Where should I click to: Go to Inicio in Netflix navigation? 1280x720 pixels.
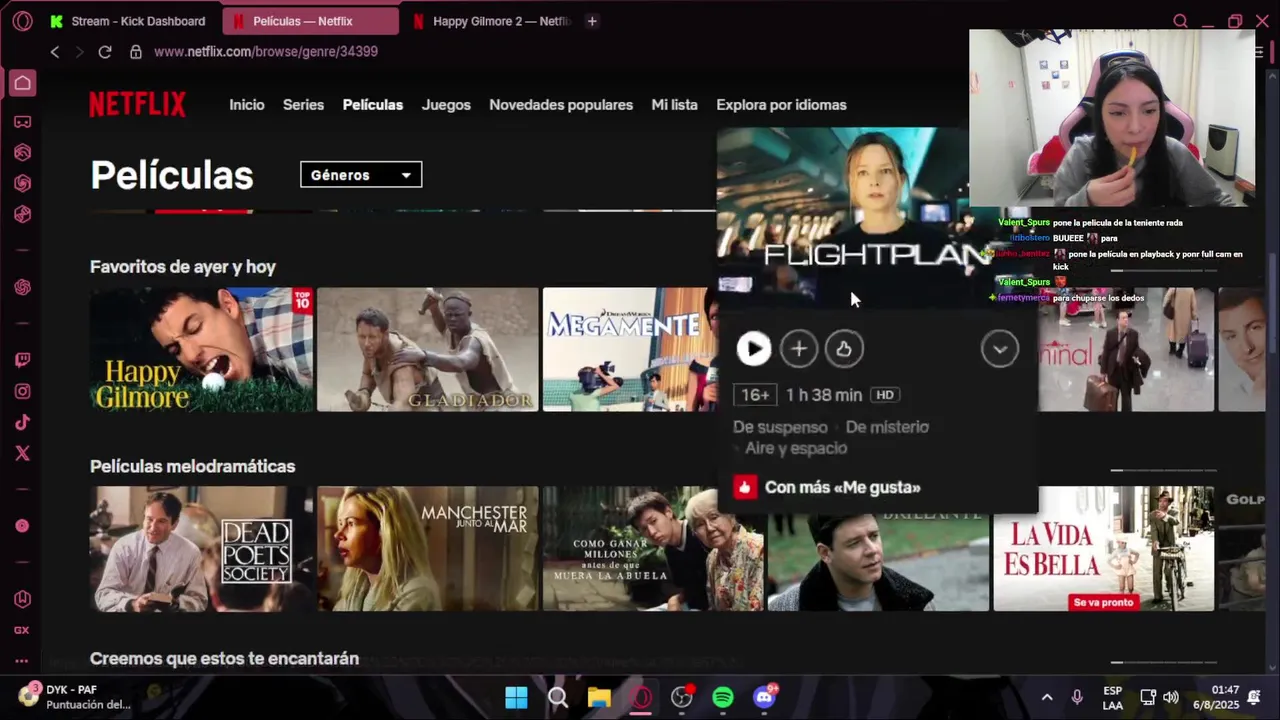247,104
